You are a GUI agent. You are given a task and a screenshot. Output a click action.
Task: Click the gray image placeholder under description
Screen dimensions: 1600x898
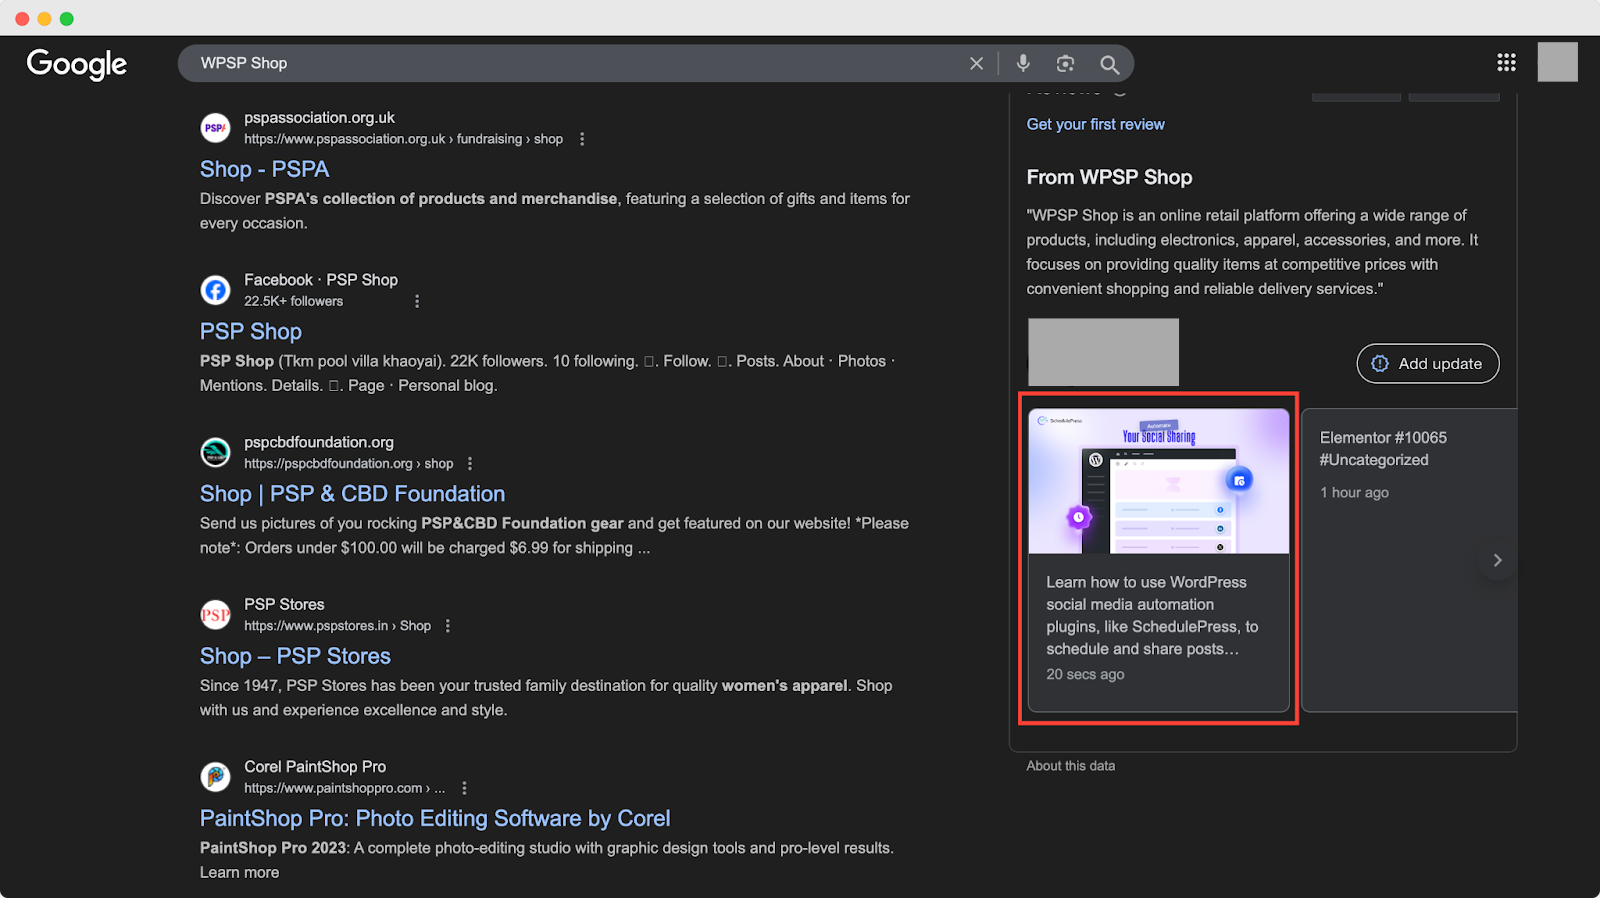point(1103,352)
